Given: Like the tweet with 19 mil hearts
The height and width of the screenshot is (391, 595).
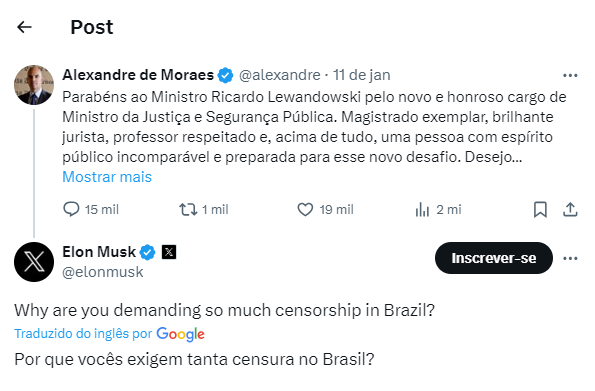Looking at the screenshot, I should click(326, 210).
